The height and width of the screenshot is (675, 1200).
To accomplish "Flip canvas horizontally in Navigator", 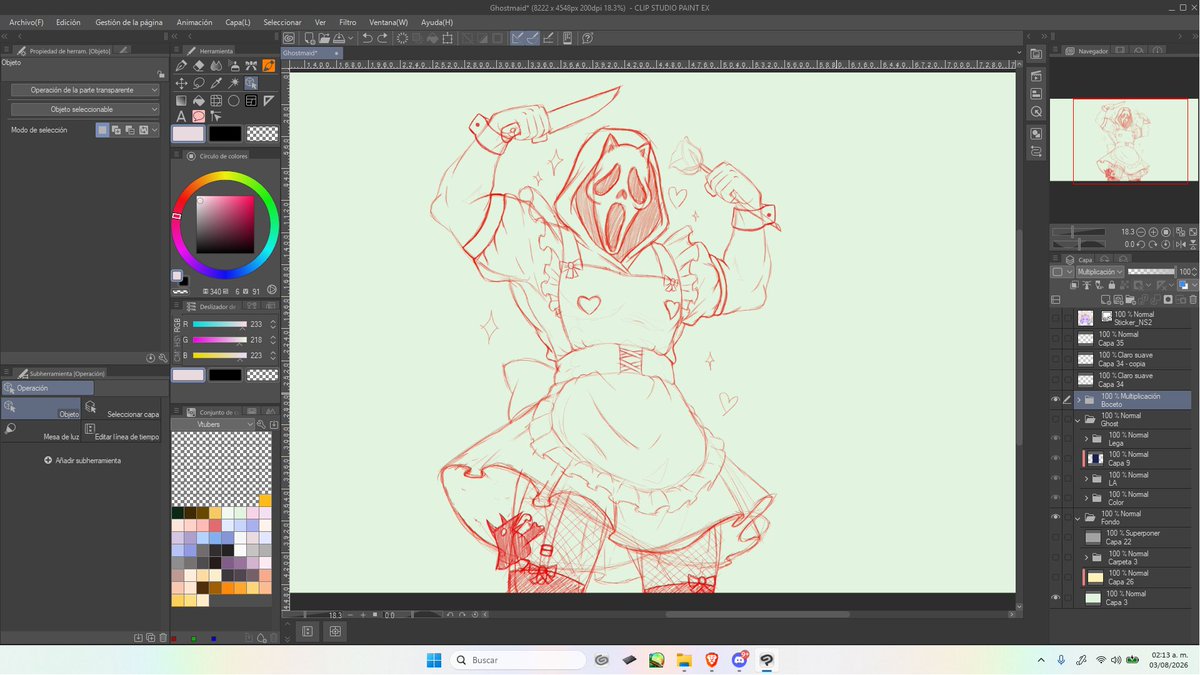I will (x=1181, y=244).
